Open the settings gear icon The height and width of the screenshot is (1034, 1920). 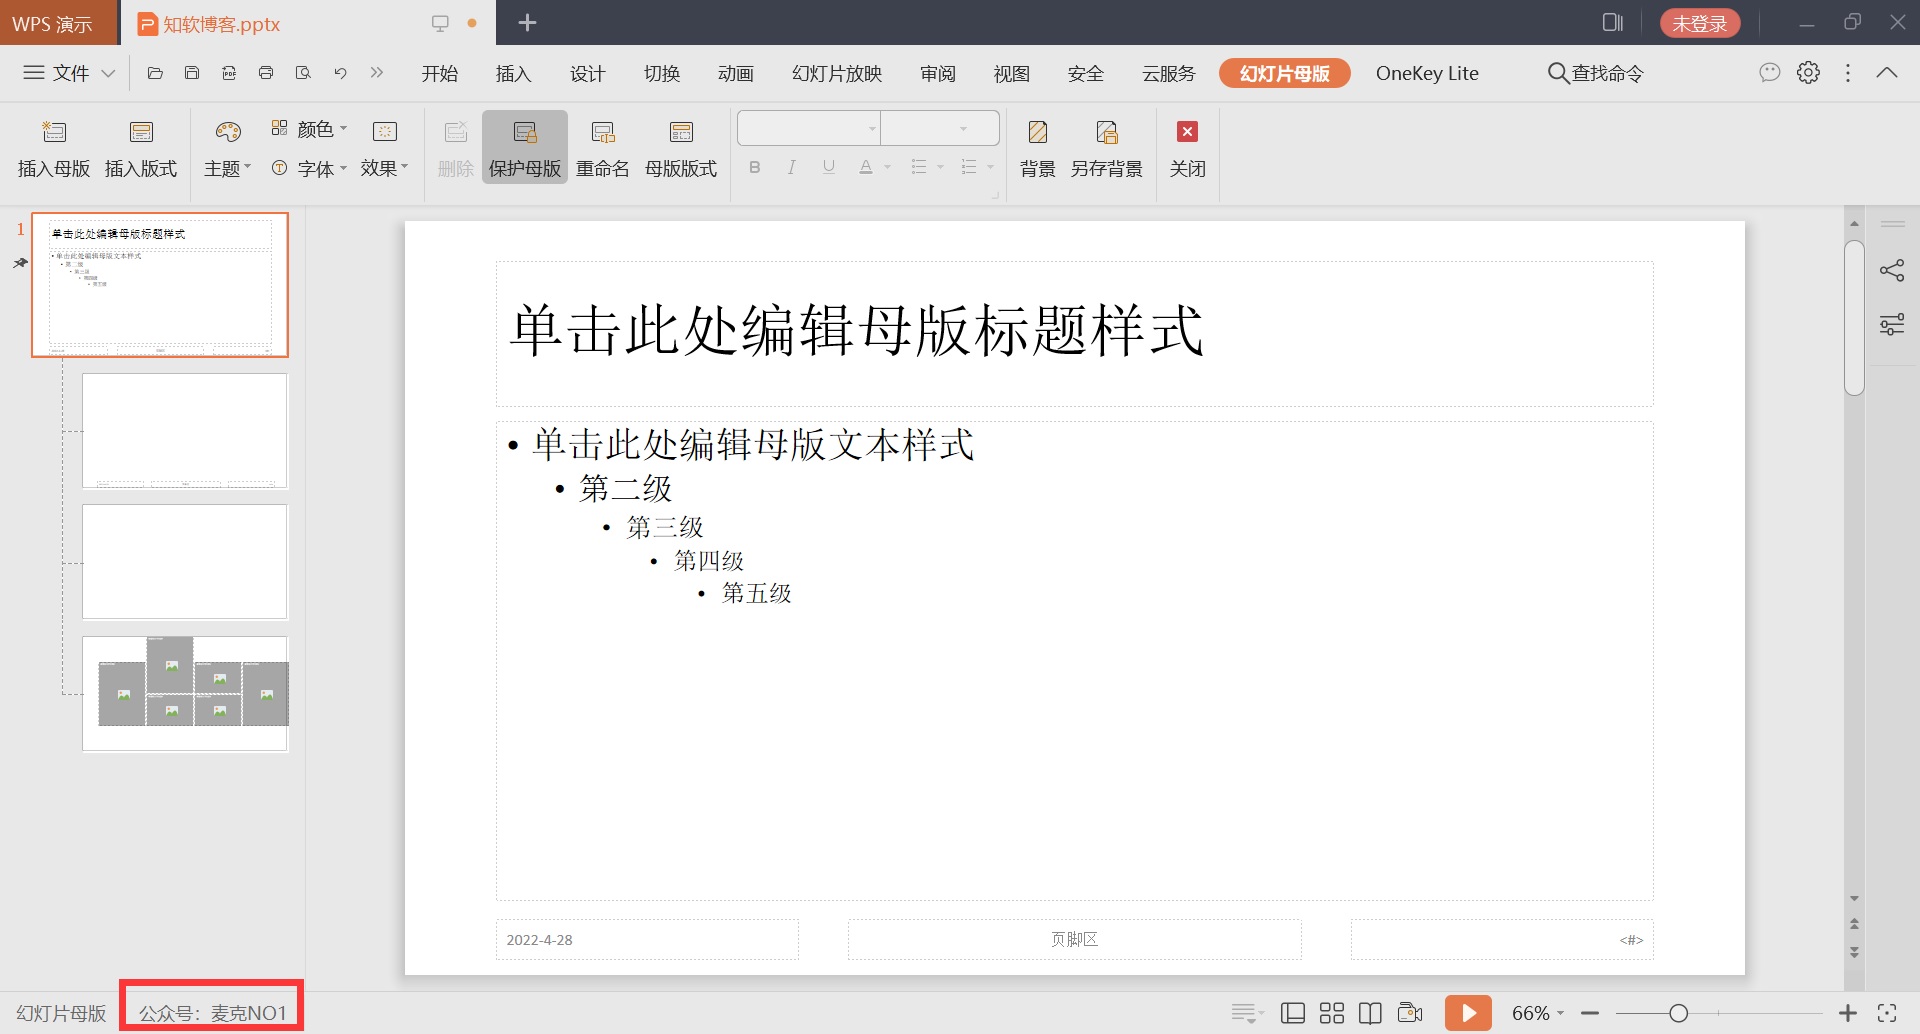coord(1808,72)
